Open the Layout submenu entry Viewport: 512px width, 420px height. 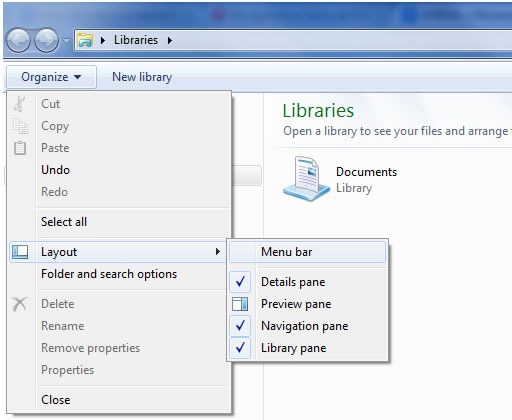(x=118, y=252)
